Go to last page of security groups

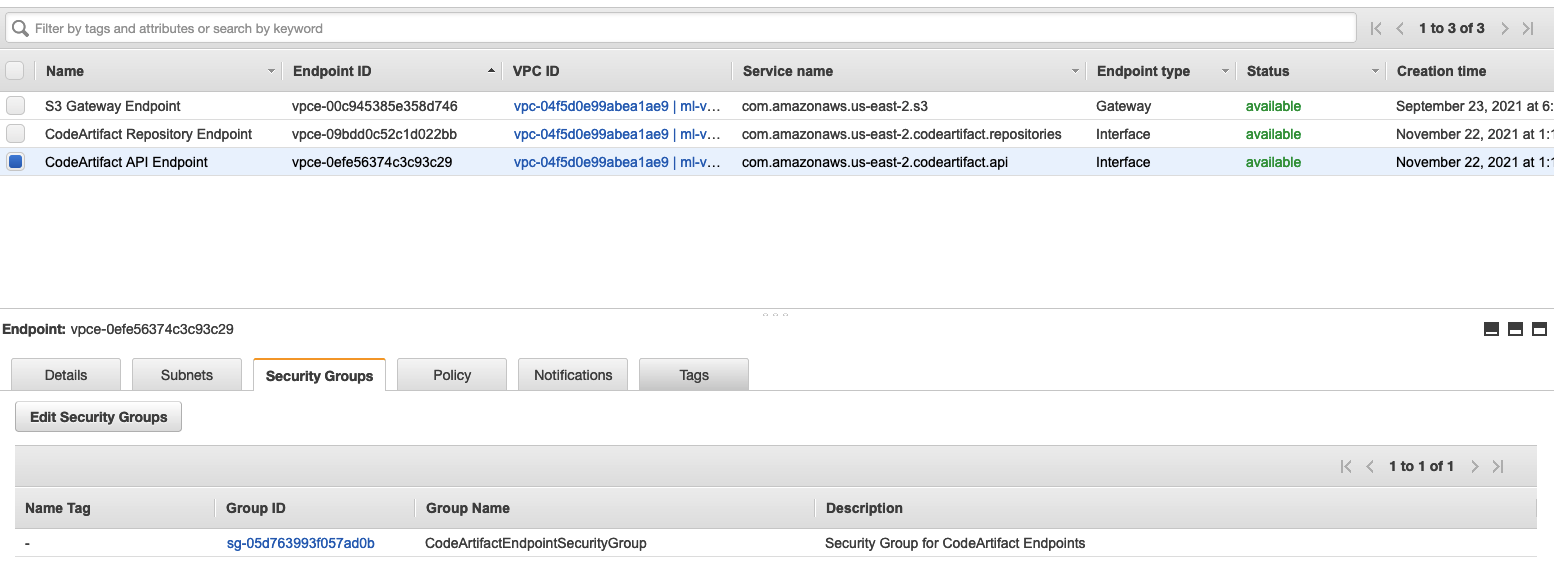click(1498, 466)
